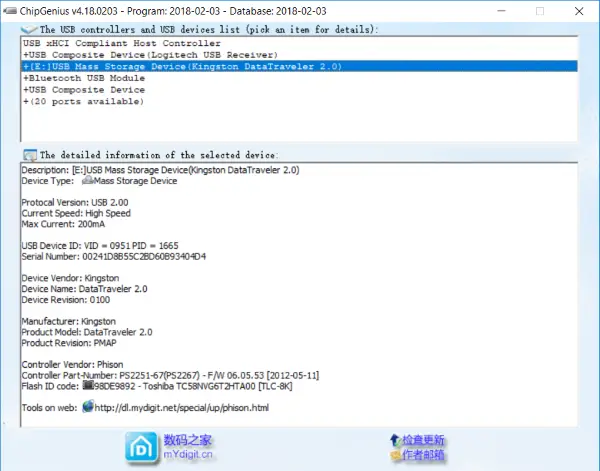Image resolution: width=600 pixels, height=471 pixels.
Task: Click the Device Revision: 0100 line
Action: point(66,300)
